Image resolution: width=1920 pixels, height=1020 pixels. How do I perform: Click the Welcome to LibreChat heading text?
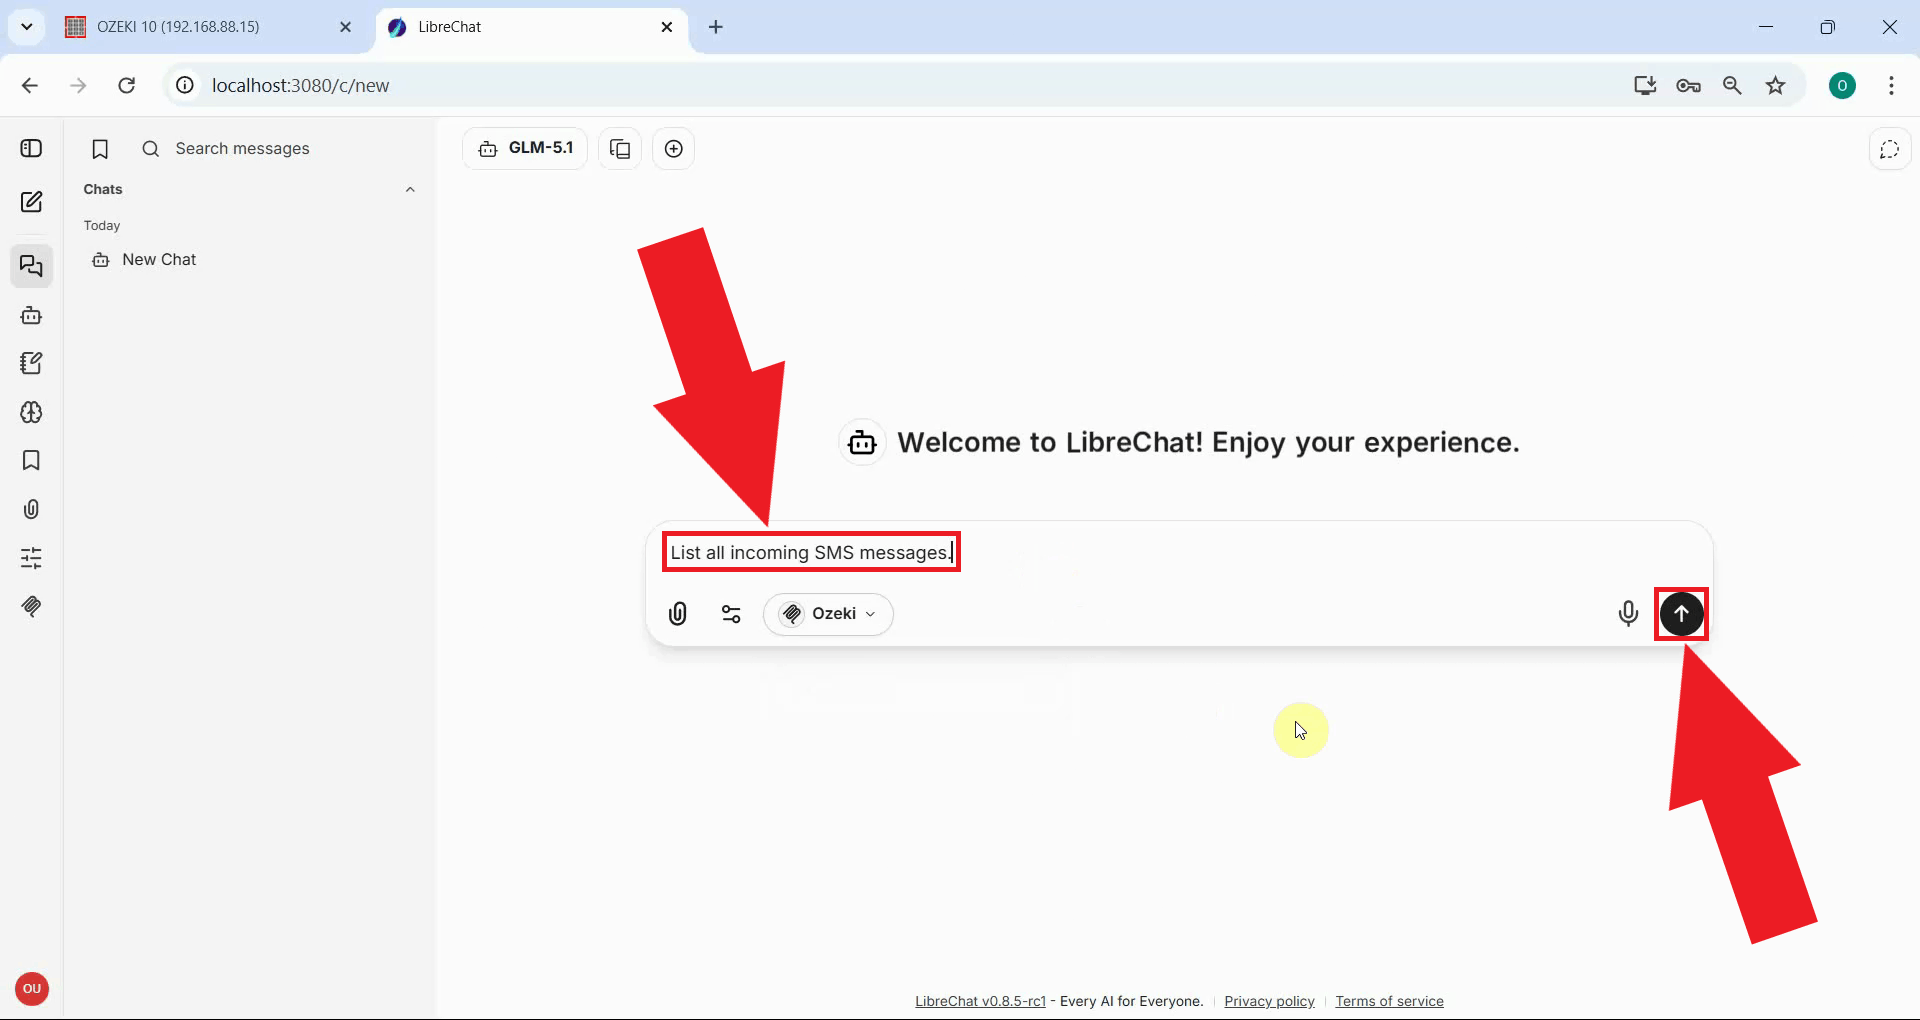point(1208,442)
